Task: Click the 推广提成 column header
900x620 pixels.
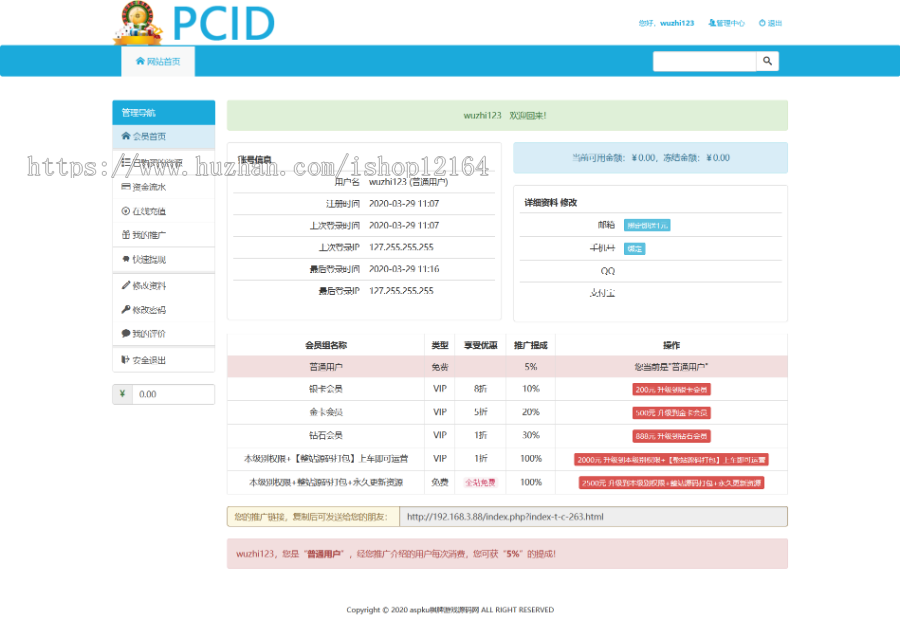Action: [531, 345]
